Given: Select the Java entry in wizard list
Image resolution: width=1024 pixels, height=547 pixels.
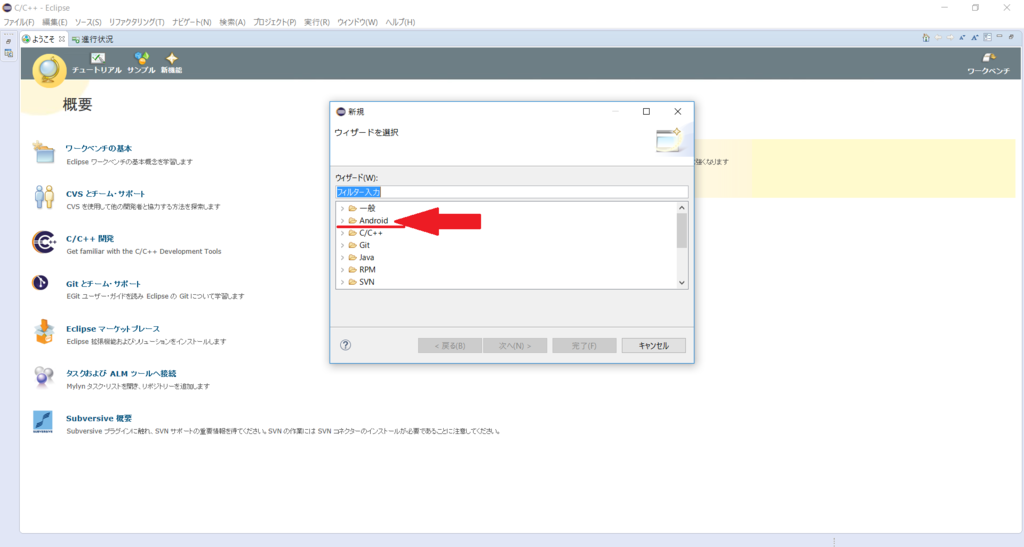Looking at the screenshot, I should point(366,257).
